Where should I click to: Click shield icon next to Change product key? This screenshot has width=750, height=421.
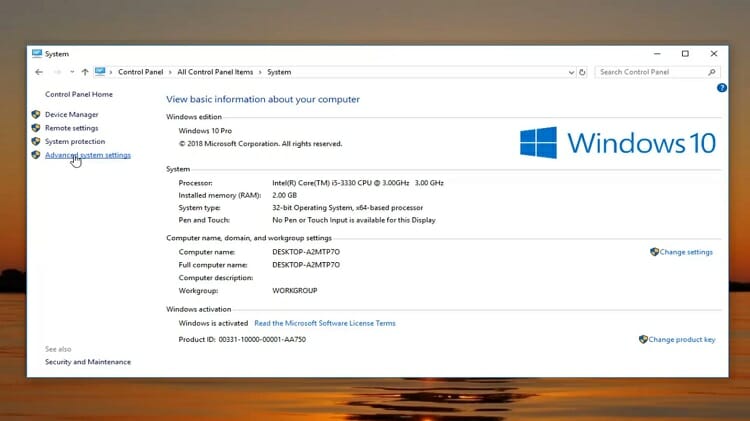pyautogui.click(x=643, y=339)
